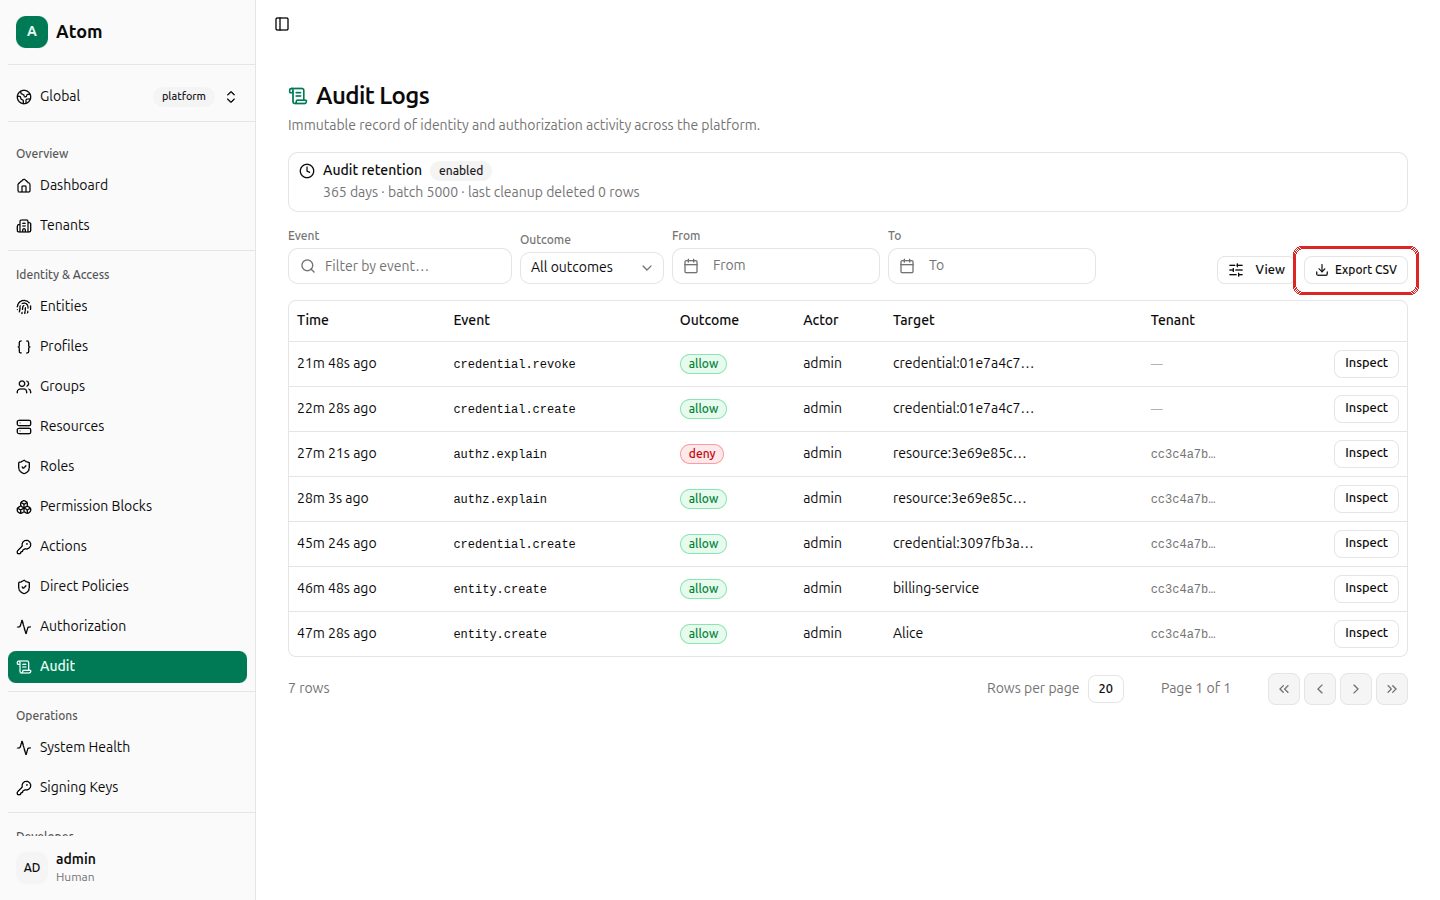Click the Actions key icon
Screen dimensions: 1440x900
(x=24, y=546)
